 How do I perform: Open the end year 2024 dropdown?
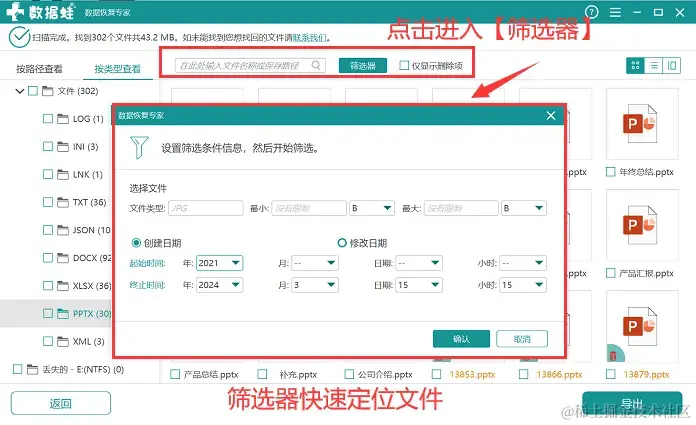click(x=219, y=285)
